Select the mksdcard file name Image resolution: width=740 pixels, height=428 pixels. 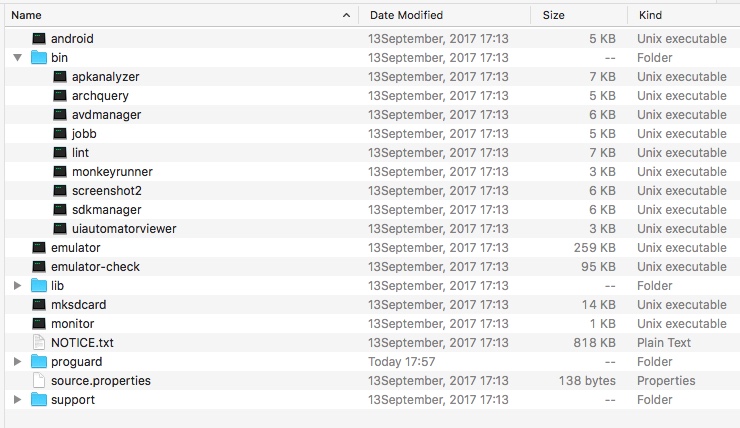(x=78, y=305)
